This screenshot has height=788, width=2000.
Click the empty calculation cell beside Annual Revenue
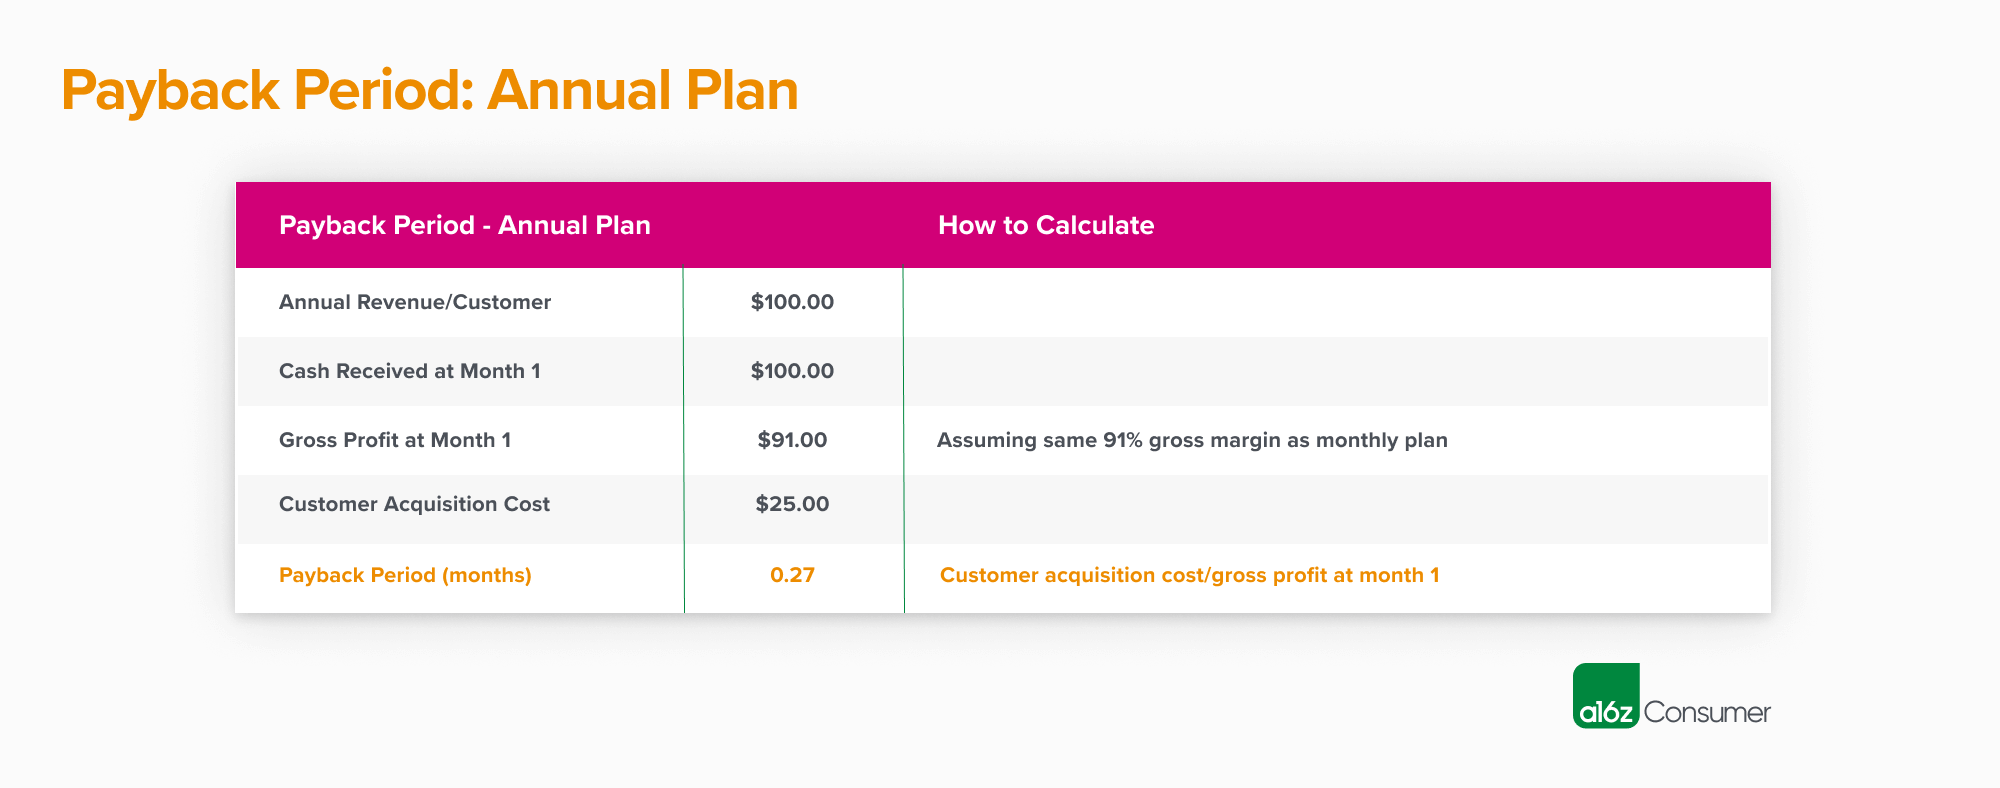(1337, 302)
